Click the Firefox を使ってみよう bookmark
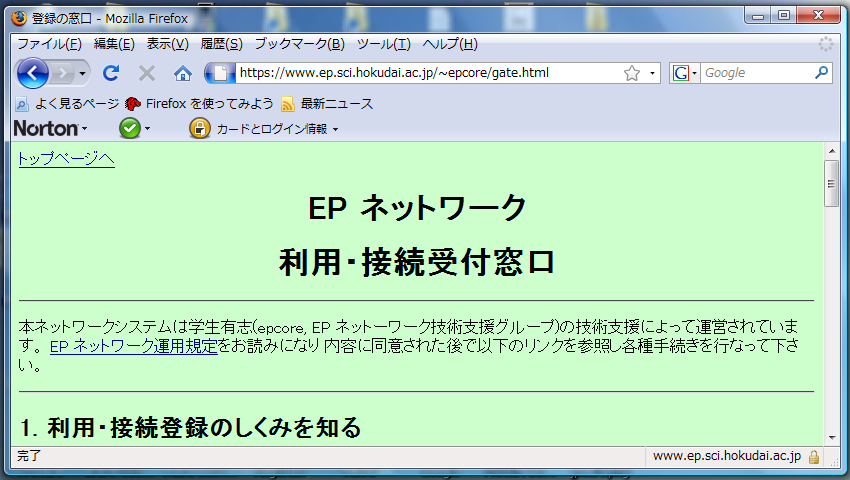 (x=199, y=104)
